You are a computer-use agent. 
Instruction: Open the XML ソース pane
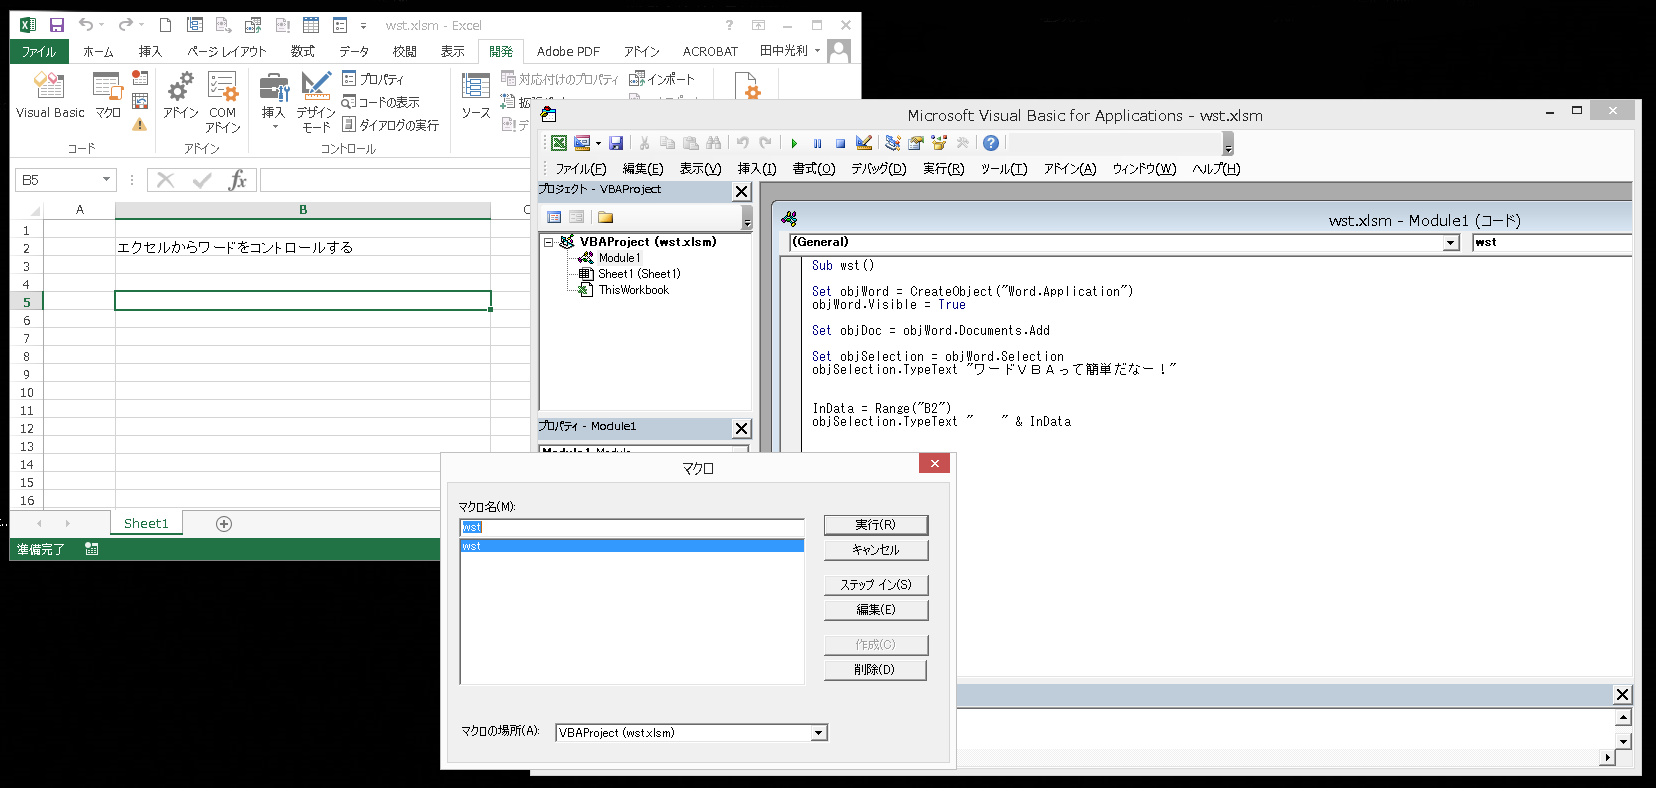(x=476, y=96)
